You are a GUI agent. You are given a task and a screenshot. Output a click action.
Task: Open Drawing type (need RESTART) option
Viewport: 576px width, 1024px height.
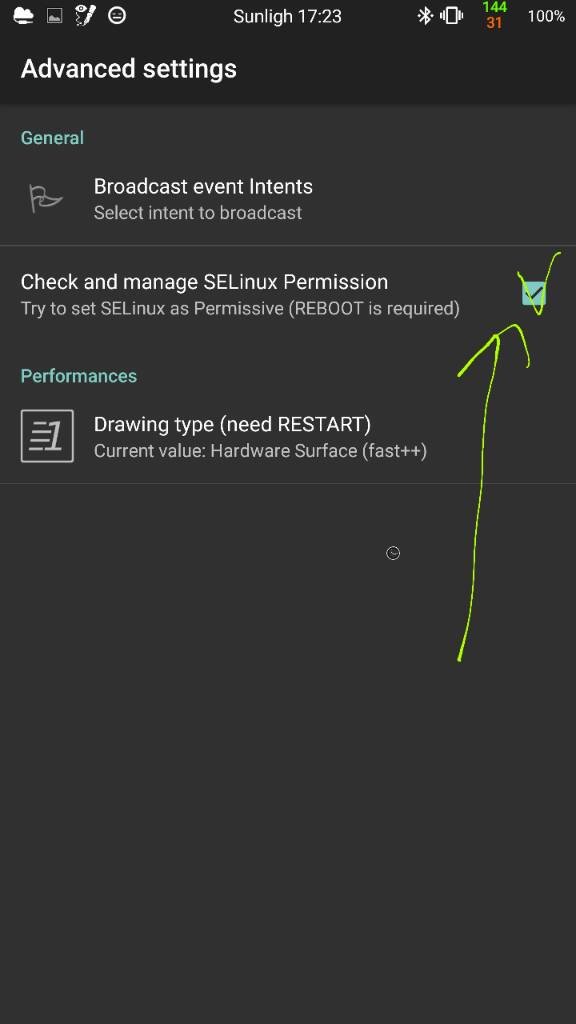coord(288,436)
